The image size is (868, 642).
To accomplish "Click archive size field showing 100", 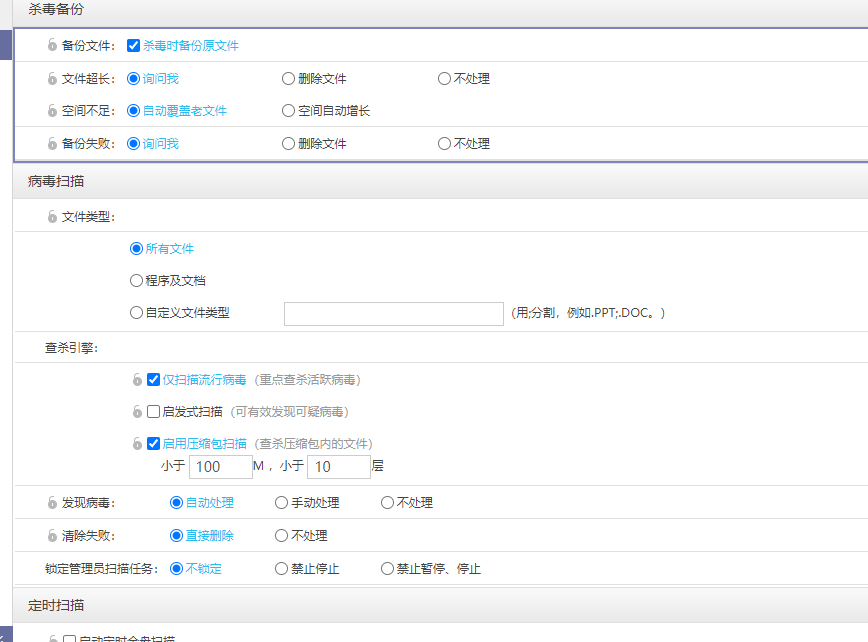I will click(221, 467).
